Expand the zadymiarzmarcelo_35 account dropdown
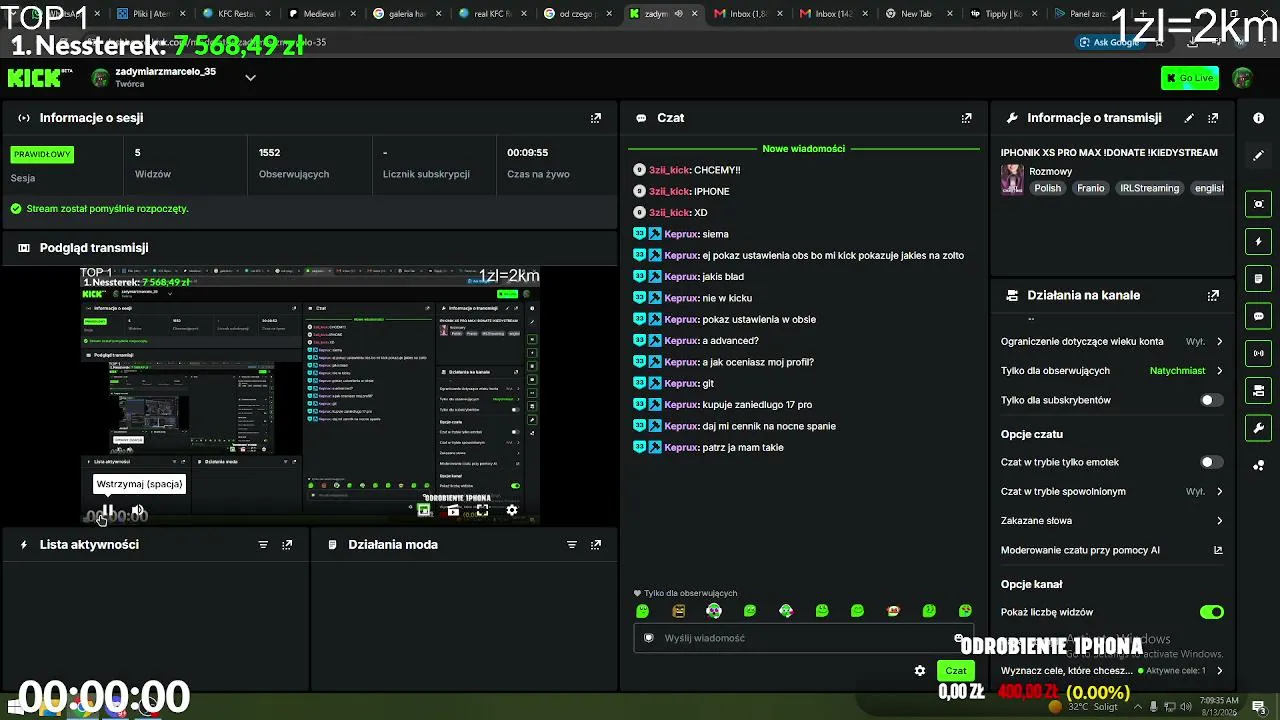Image resolution: width=1280 pixels, height=720 pixels. coord(250,78)
